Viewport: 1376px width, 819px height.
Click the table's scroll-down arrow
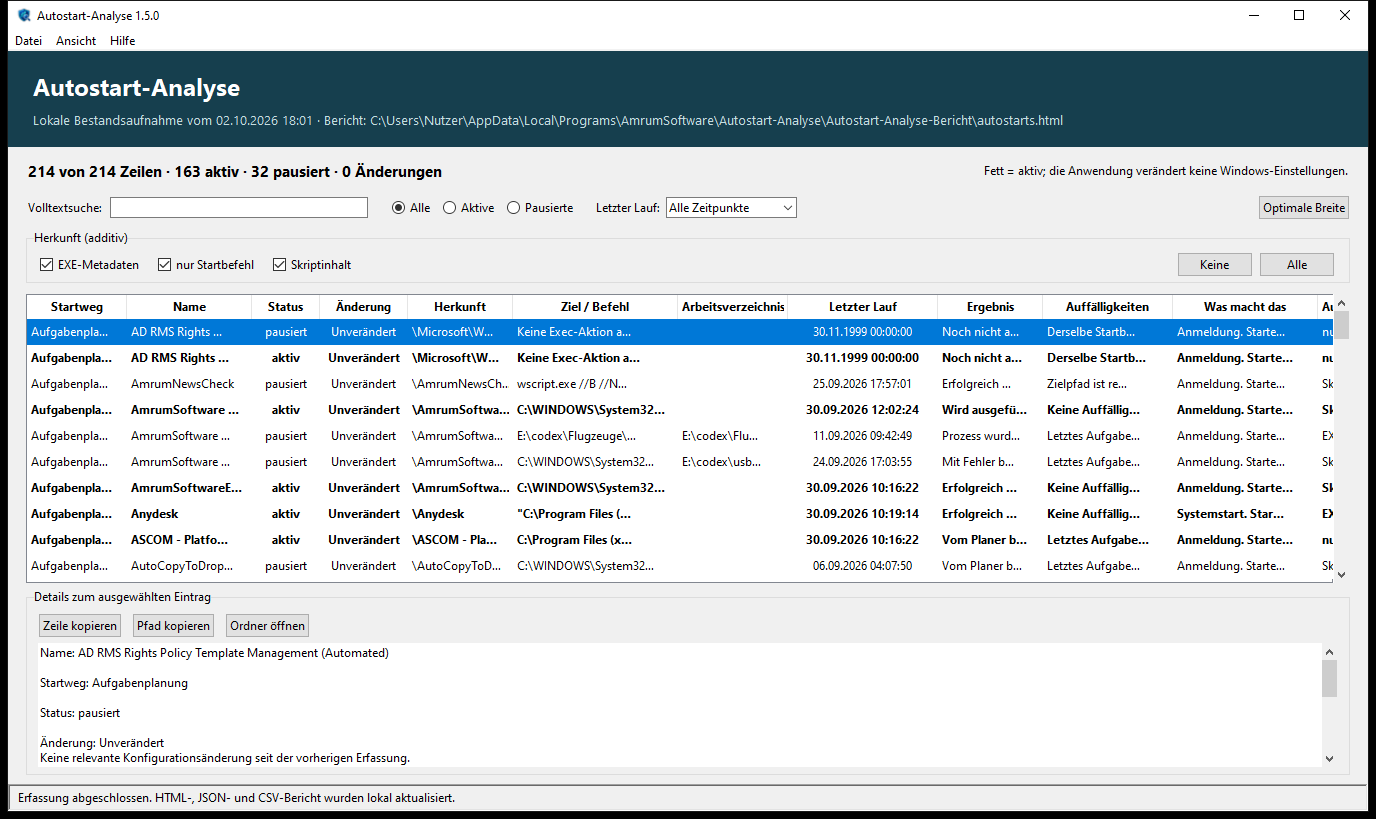[1342, 575]
